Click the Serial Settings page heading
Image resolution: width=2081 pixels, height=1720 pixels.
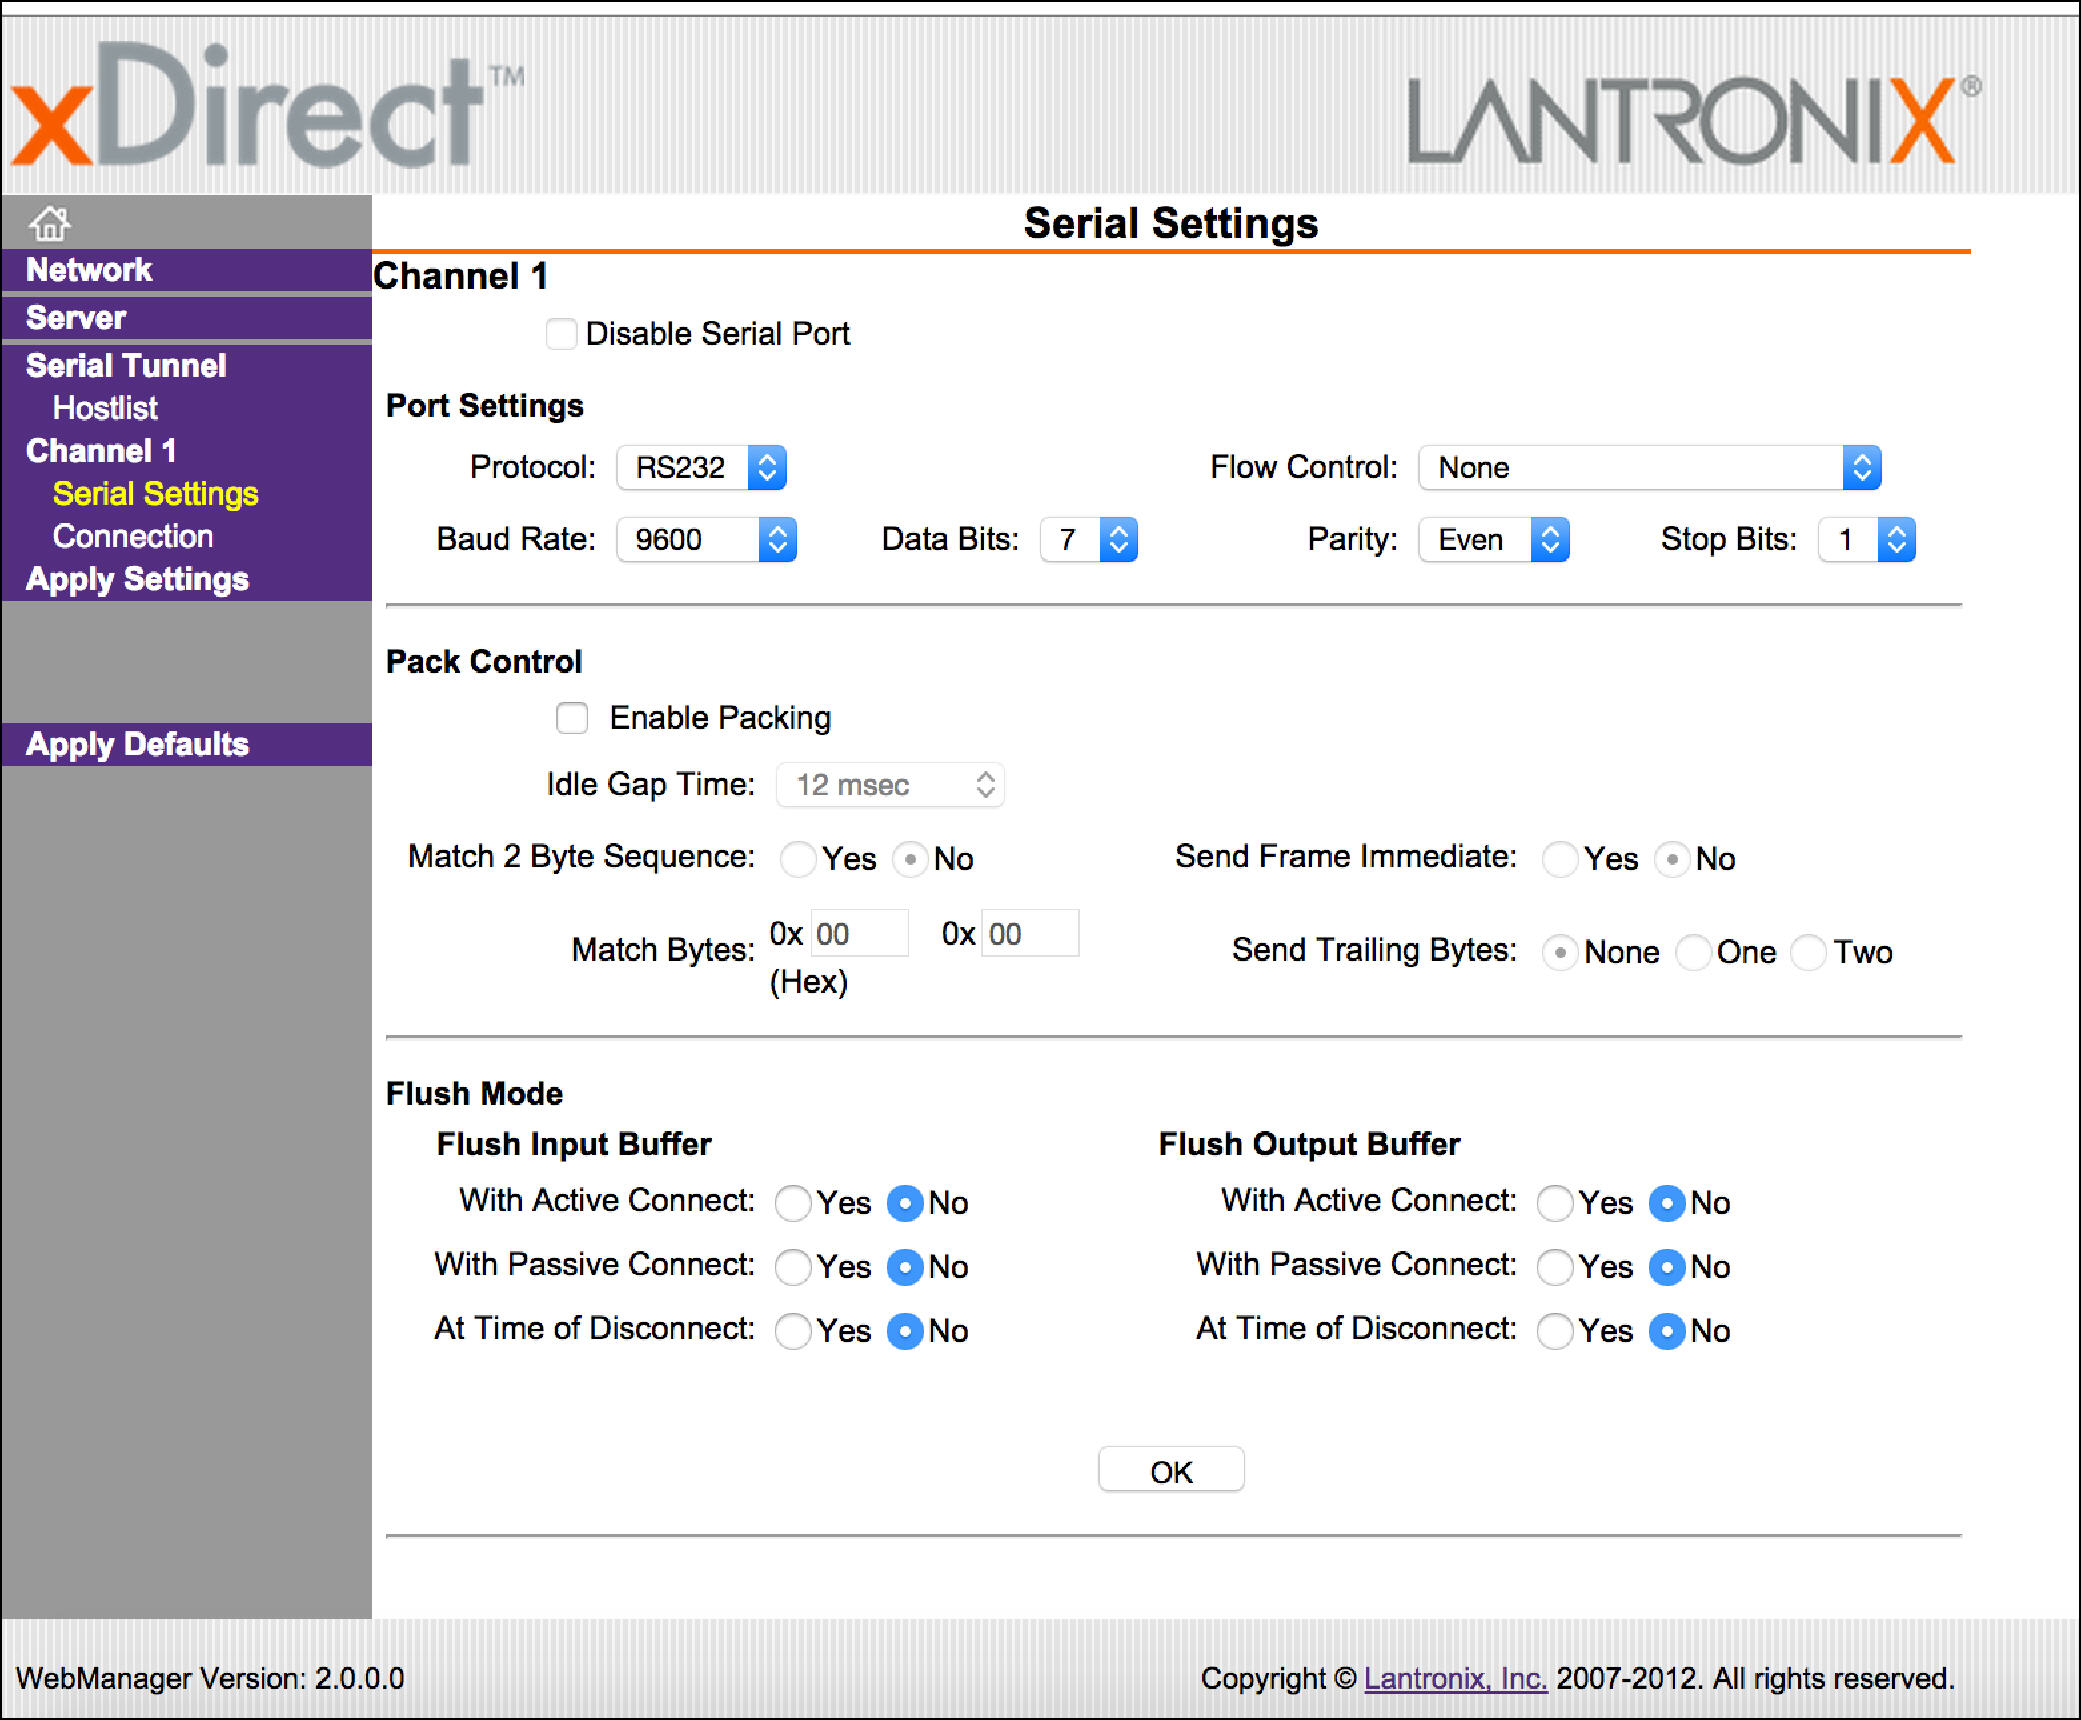1171,223
